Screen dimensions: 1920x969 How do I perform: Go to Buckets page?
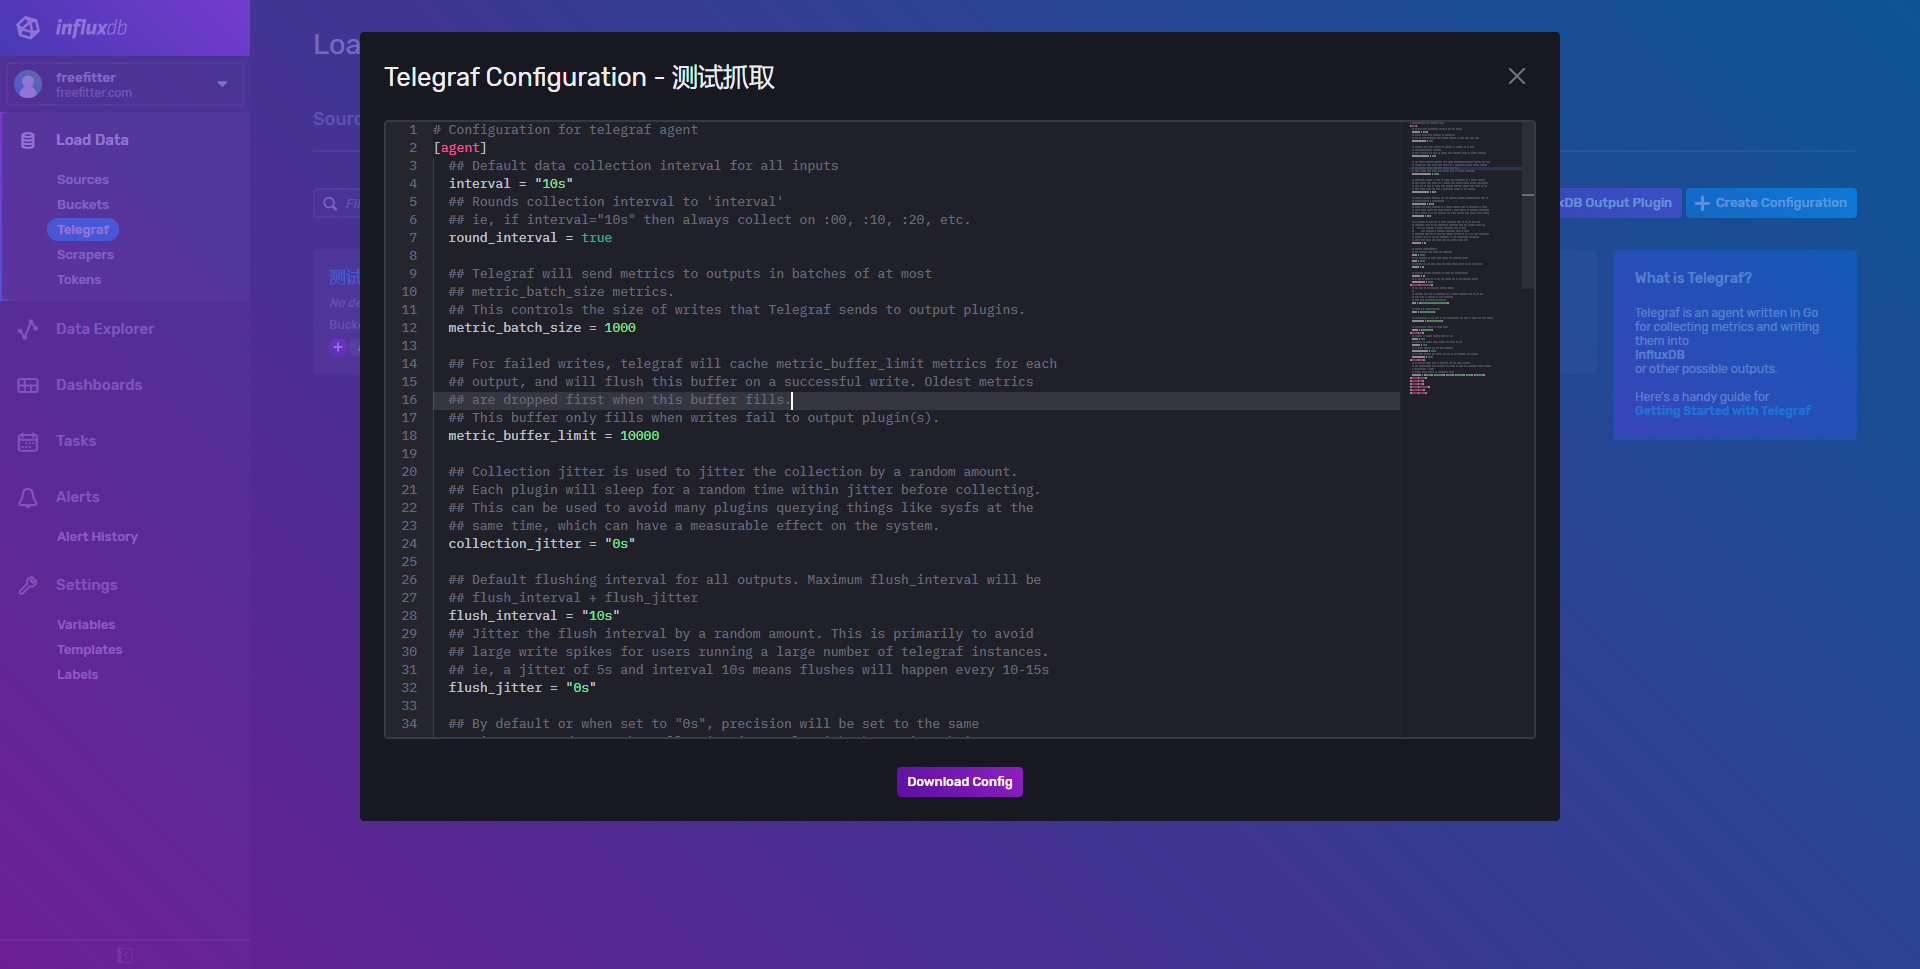pos(83,205)
